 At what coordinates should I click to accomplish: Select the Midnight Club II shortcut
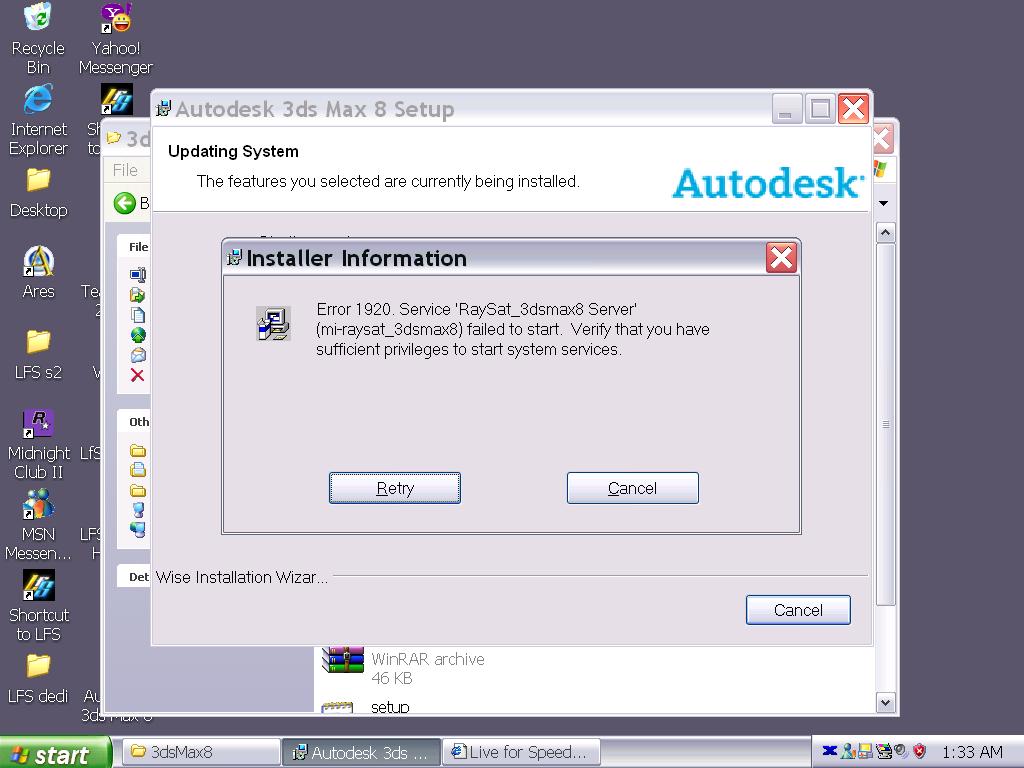[x=38, y=444]
